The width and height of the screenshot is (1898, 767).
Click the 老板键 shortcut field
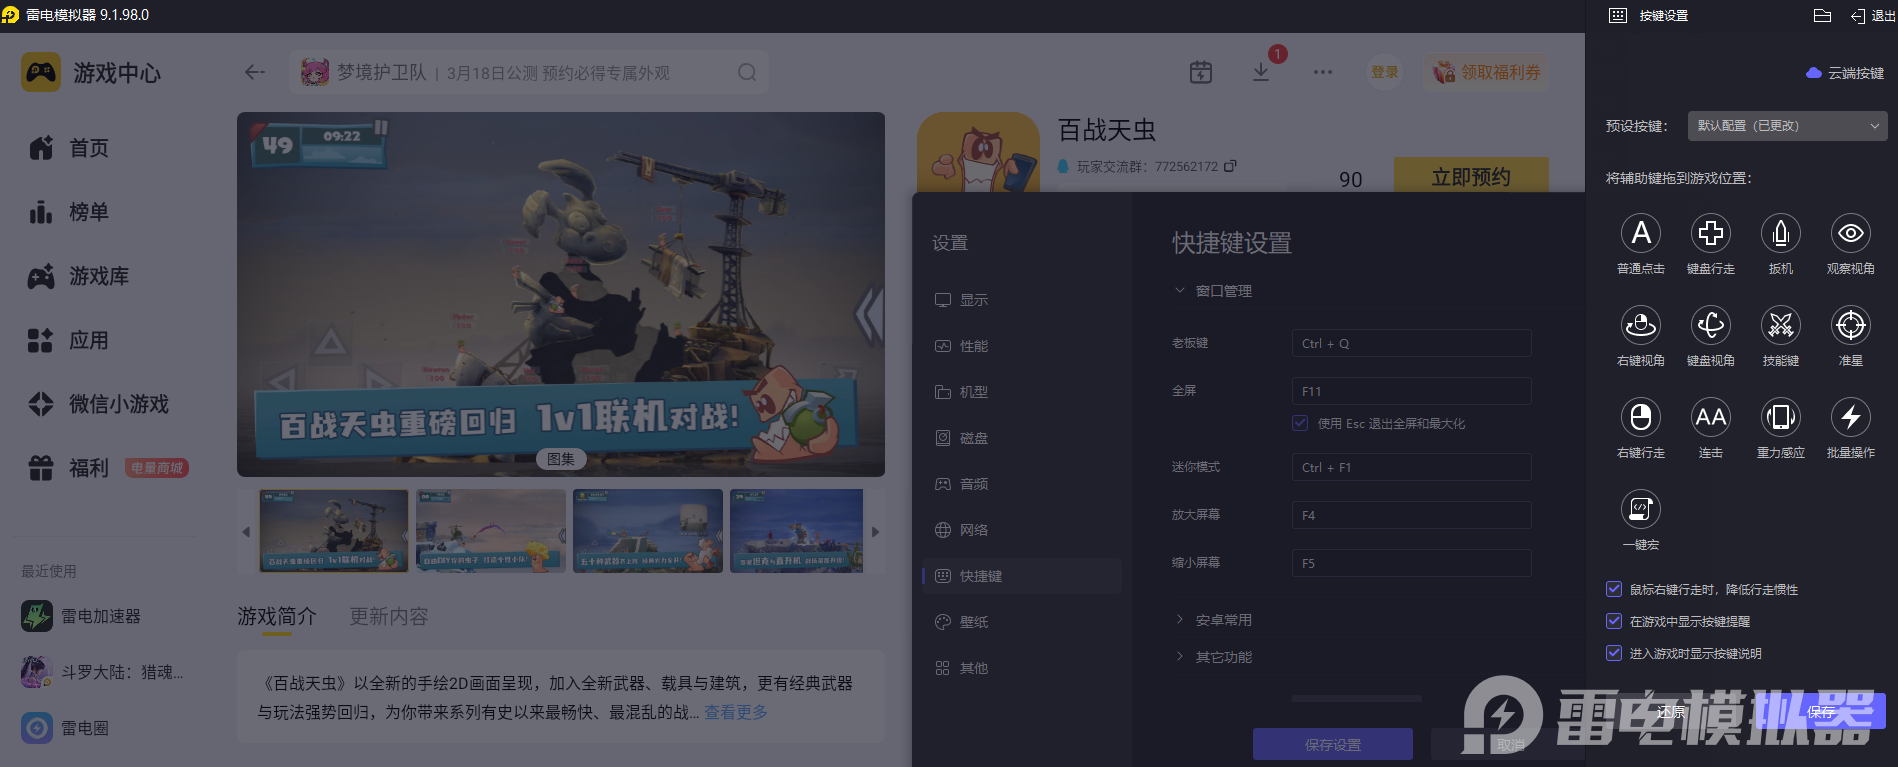[x=1412, y=343]
